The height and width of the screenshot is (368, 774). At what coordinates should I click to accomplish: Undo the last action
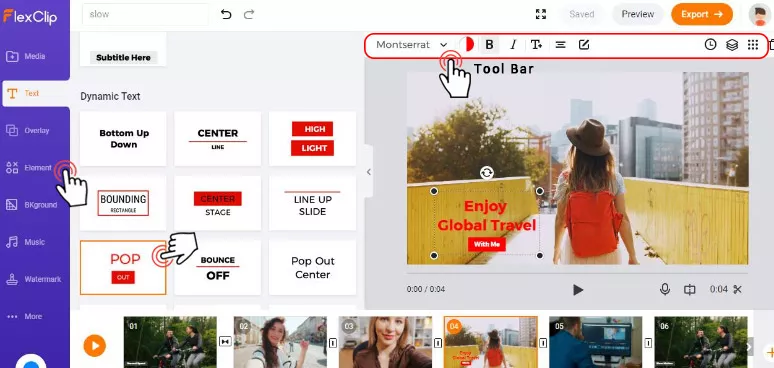click(226, 14)
